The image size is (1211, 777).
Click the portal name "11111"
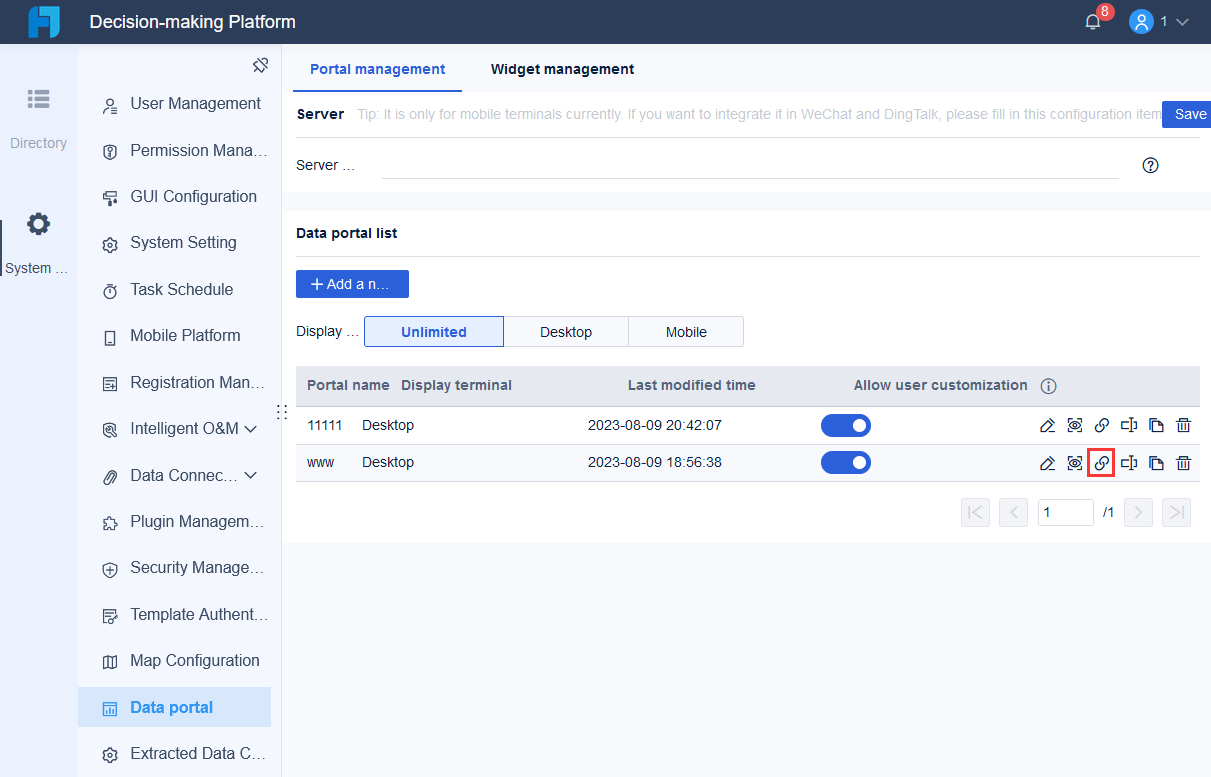[x=325, y=426]
